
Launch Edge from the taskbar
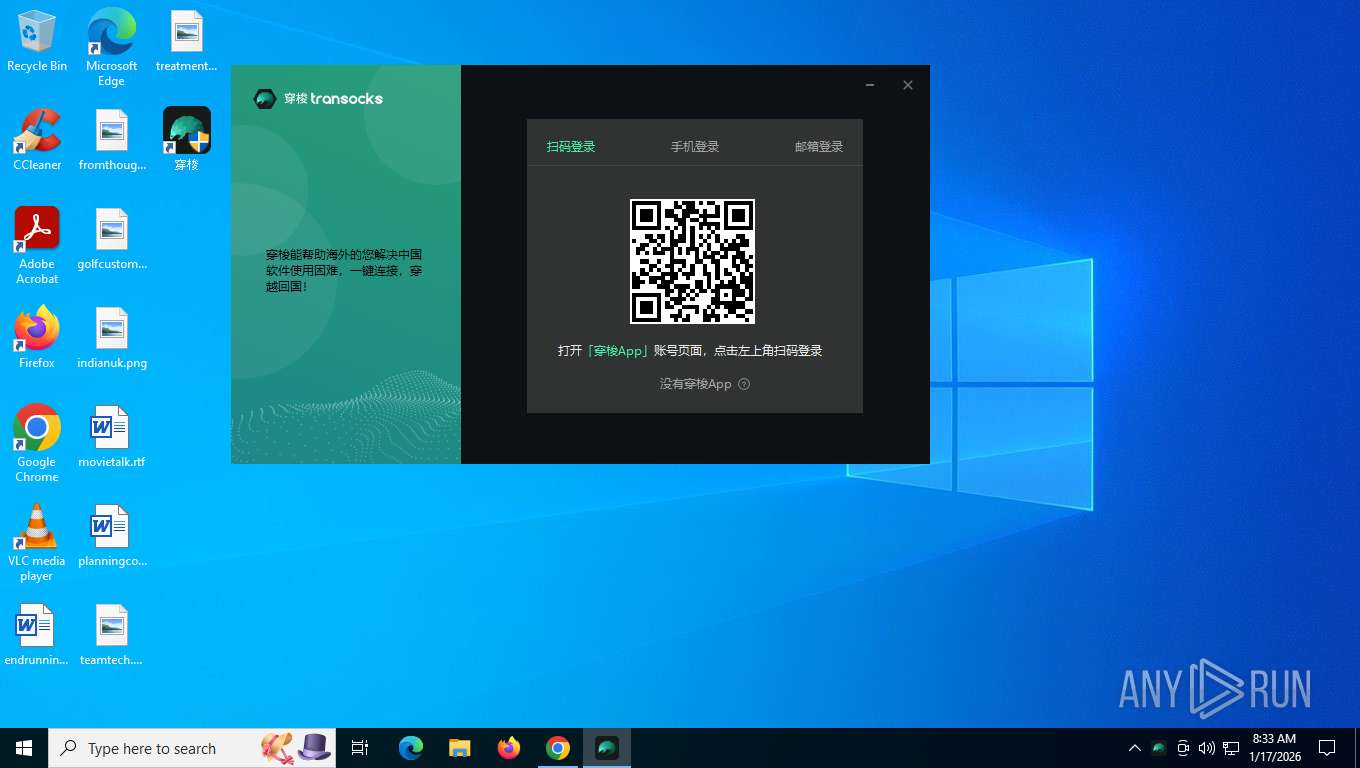point(411,748)
